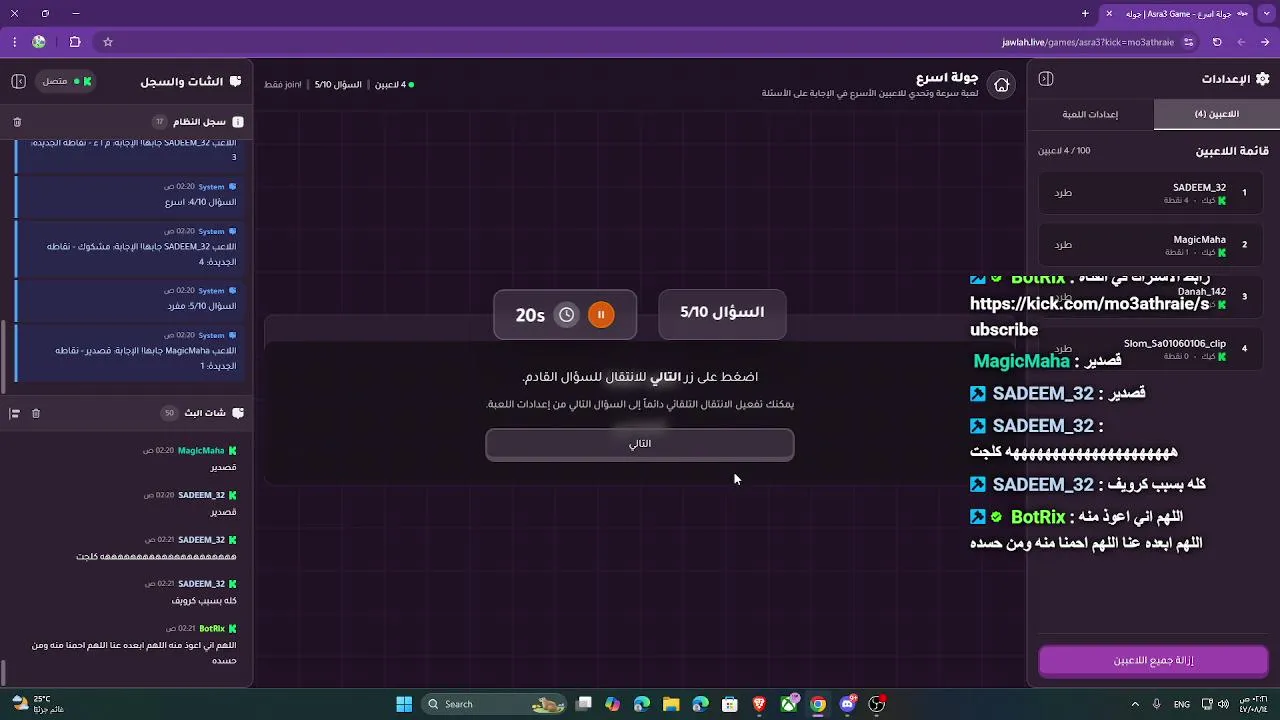Click the ENG language indicator

1180,704
